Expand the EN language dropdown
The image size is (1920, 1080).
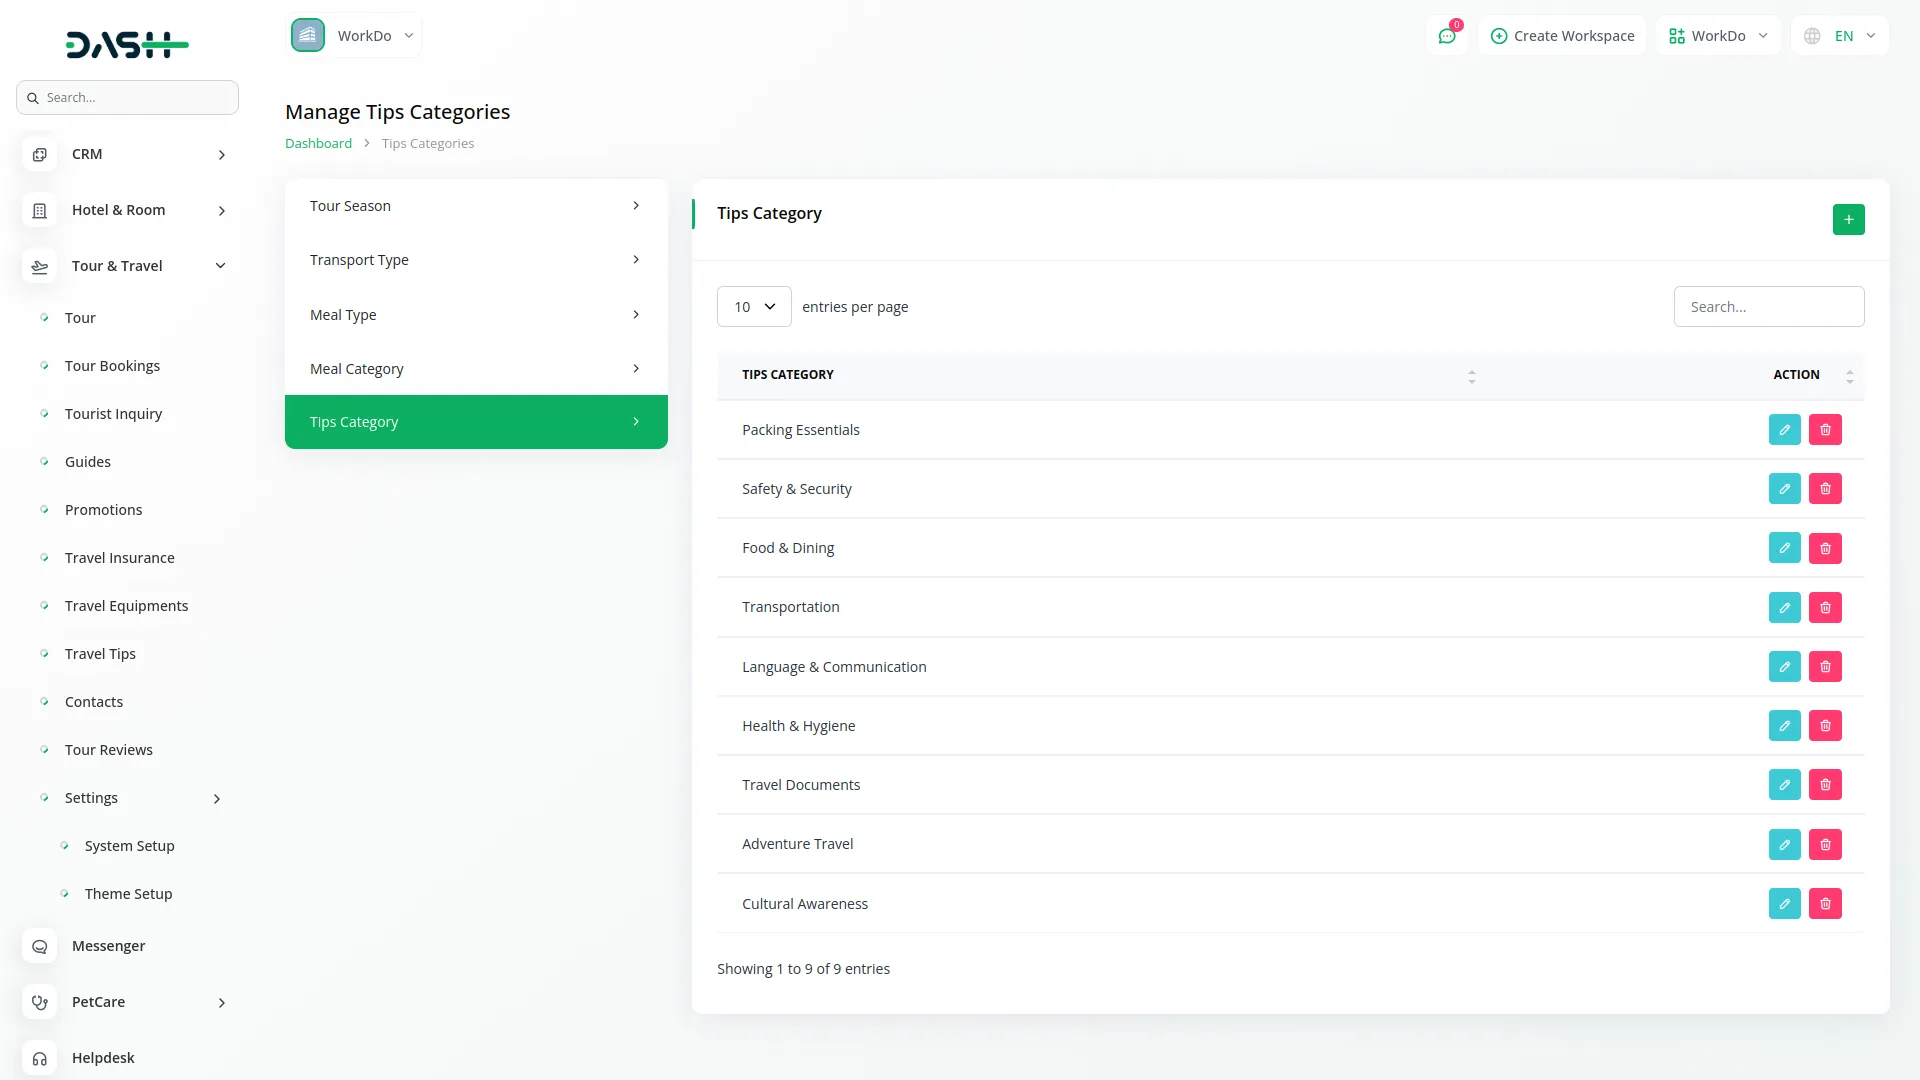pyautogui.click(x=1841, y=36)
